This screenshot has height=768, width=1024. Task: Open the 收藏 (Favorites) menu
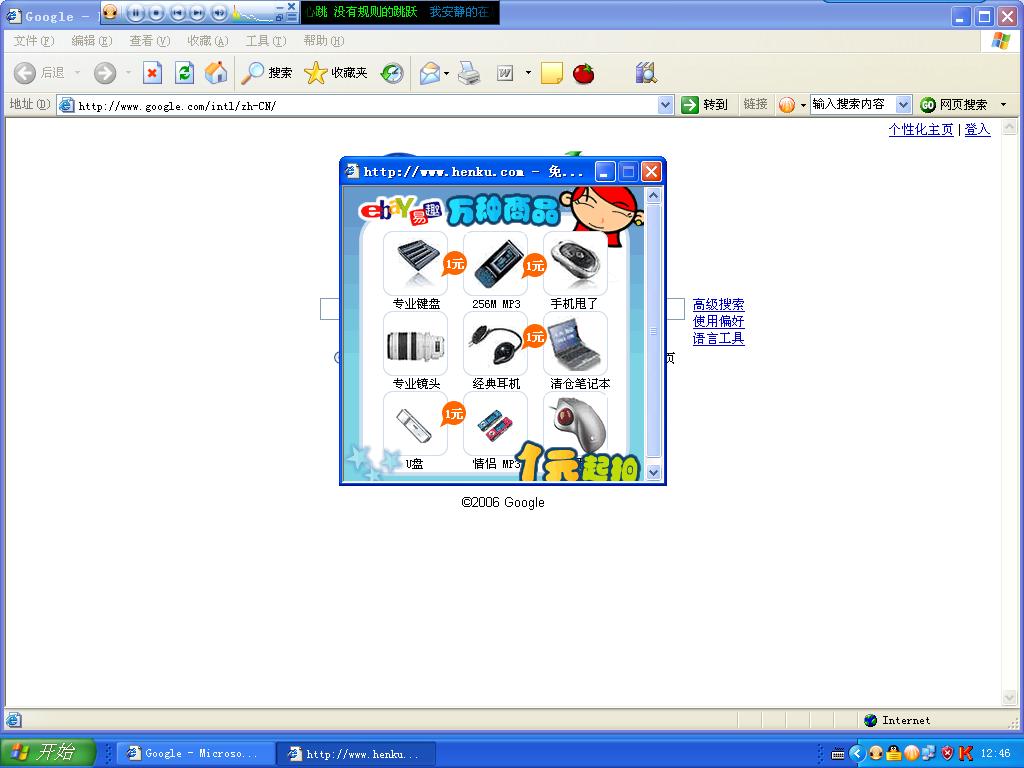click(x=208, y=40)
